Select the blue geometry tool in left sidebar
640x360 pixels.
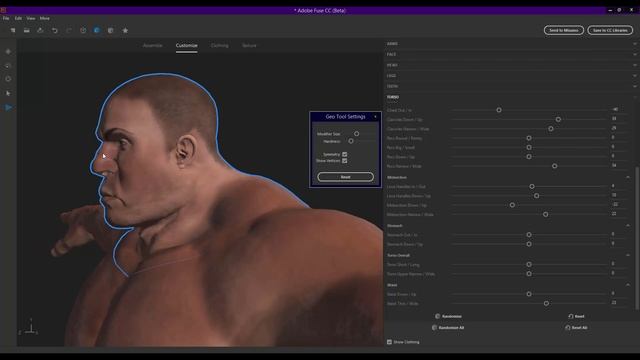click(8, 107)
